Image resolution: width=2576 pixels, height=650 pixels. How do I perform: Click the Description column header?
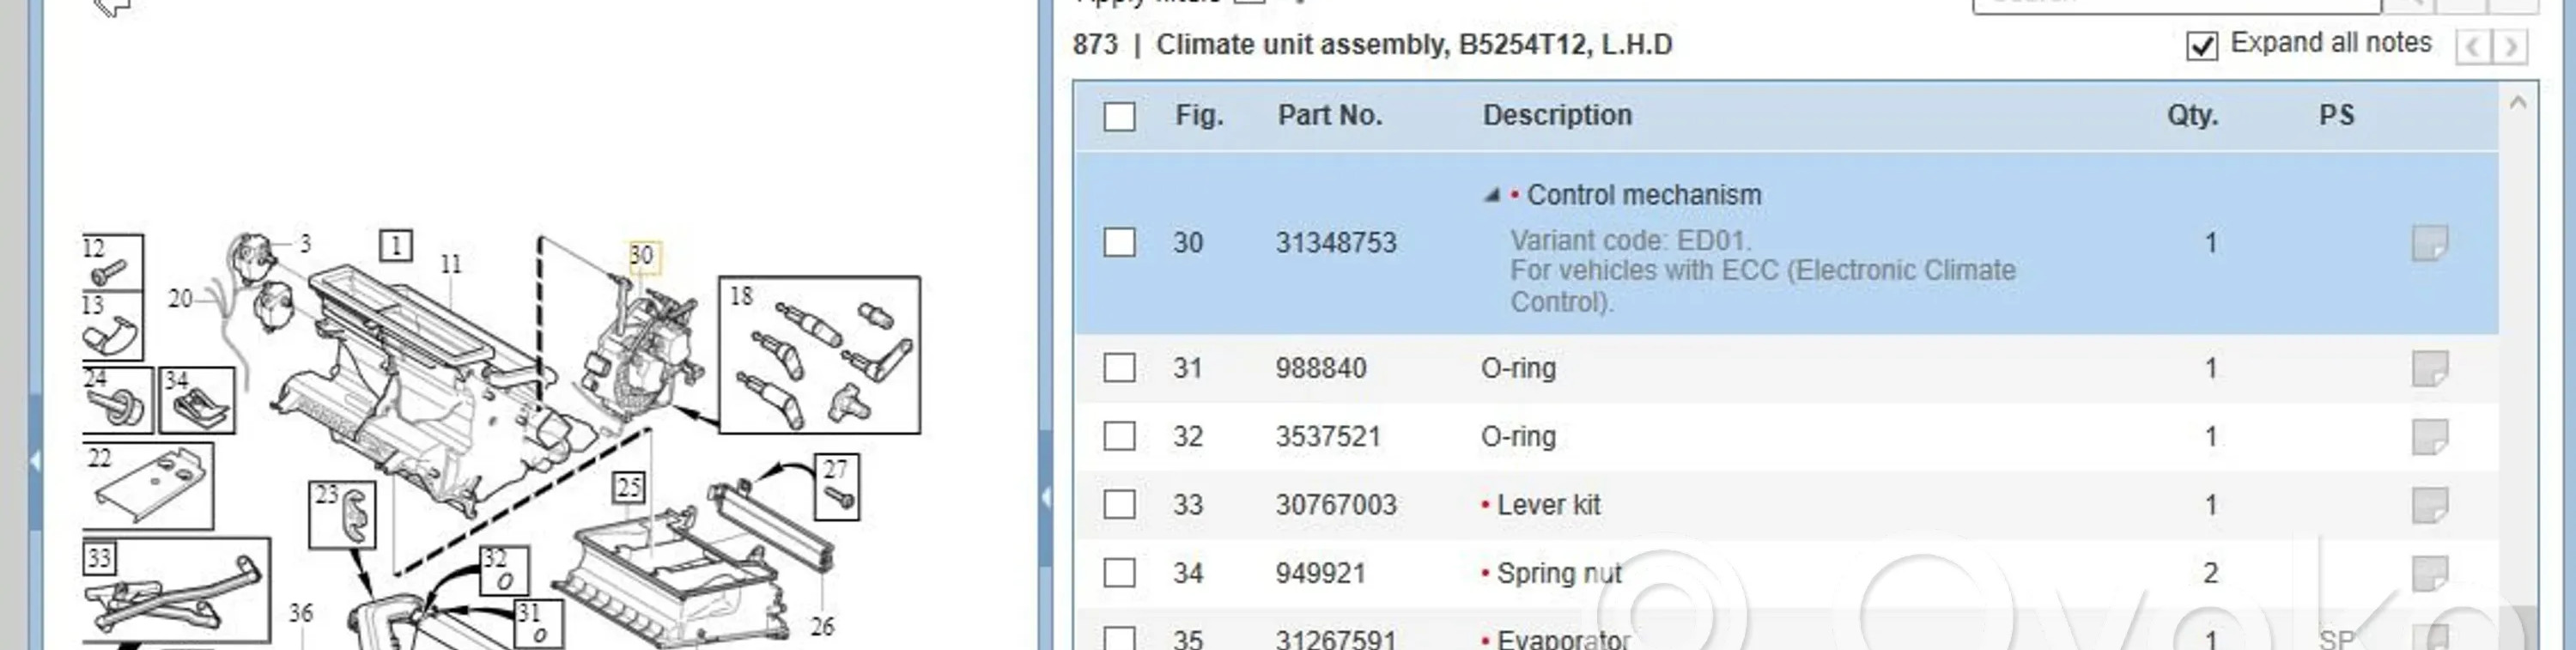[x=1556, y=116]
